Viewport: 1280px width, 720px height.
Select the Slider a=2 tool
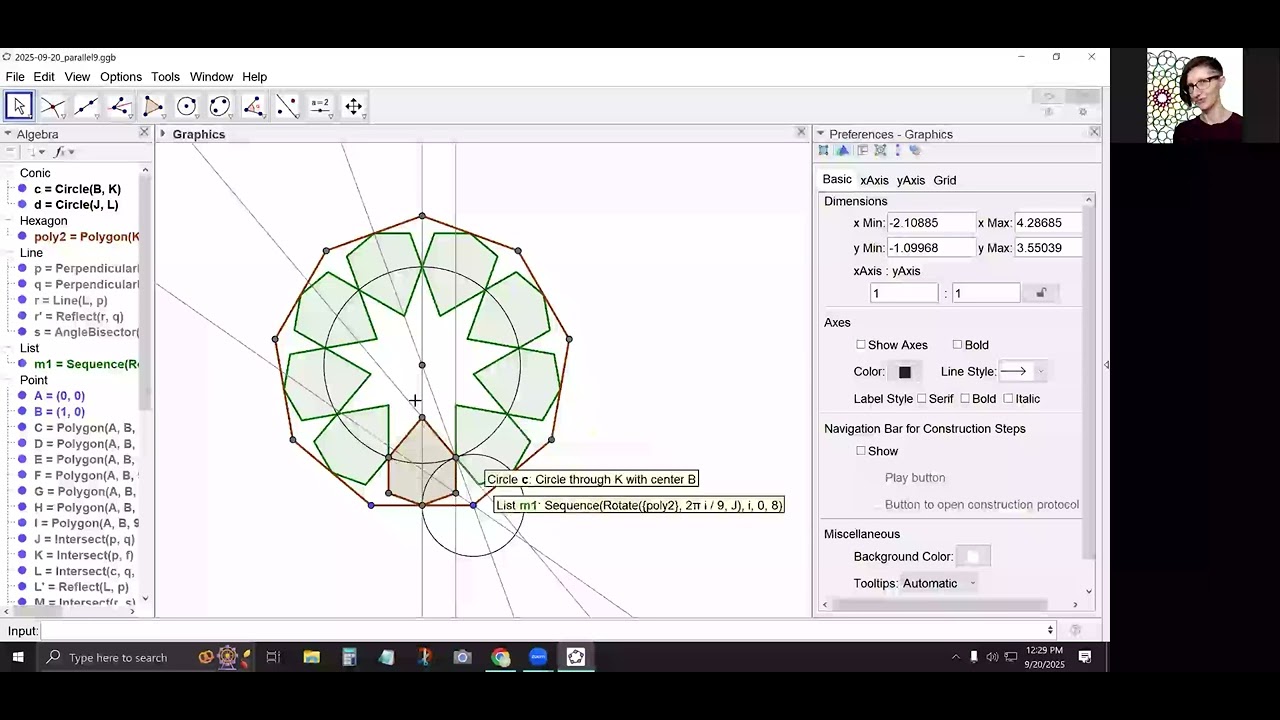[x=320, y=106]
